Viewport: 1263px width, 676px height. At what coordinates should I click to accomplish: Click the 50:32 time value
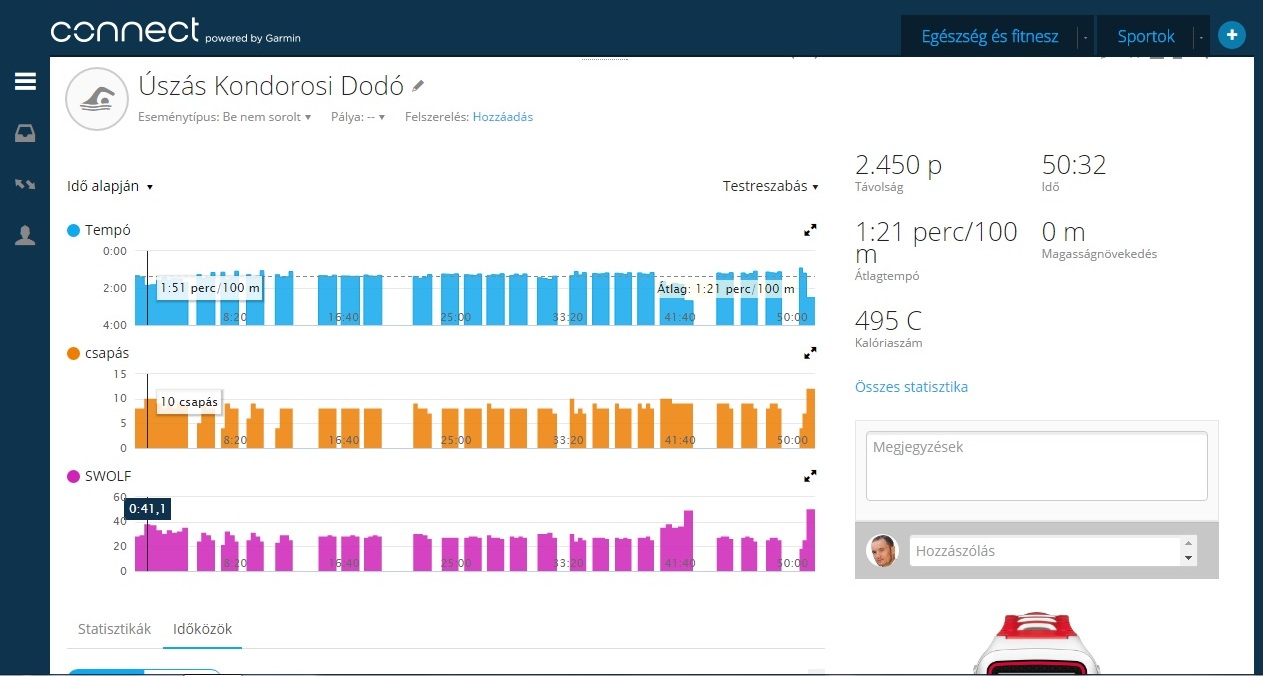1074,165
